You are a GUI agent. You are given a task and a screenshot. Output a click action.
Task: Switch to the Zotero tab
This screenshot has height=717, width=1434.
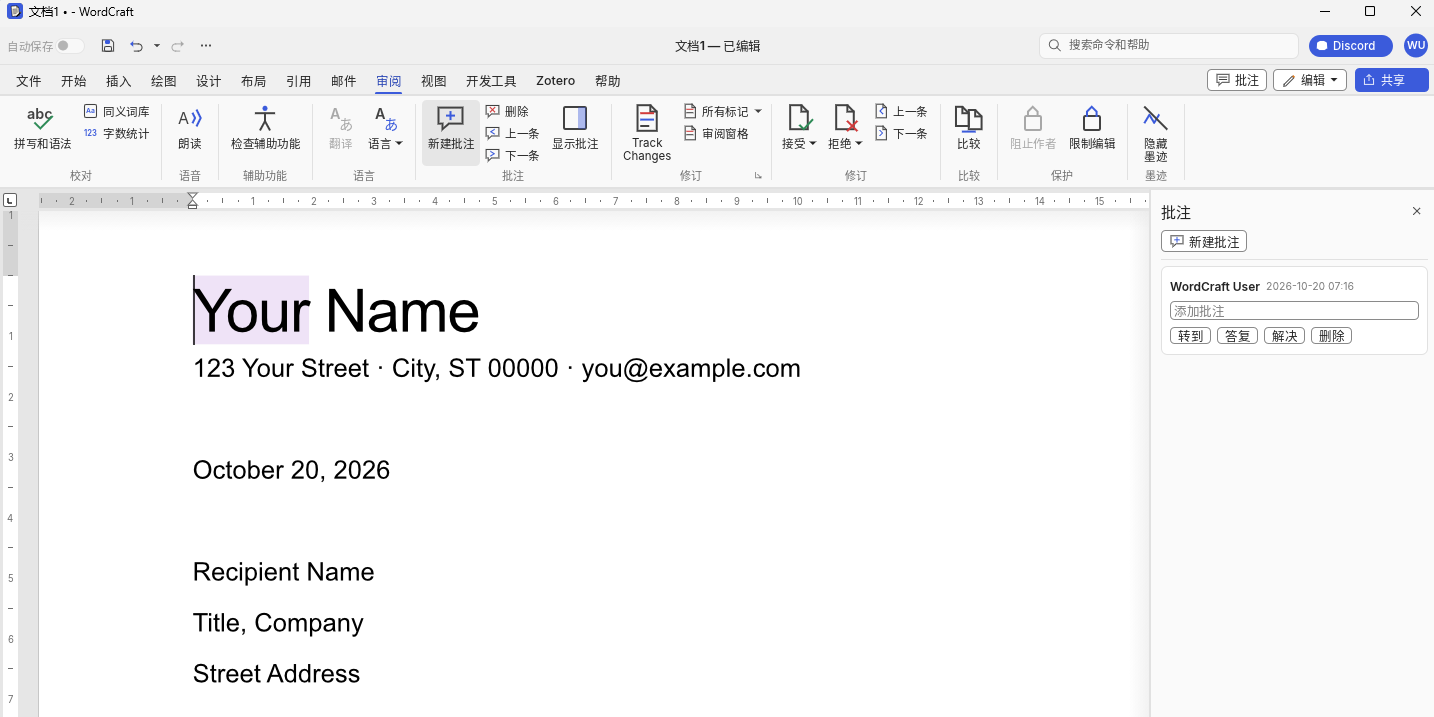pos(556,81)
